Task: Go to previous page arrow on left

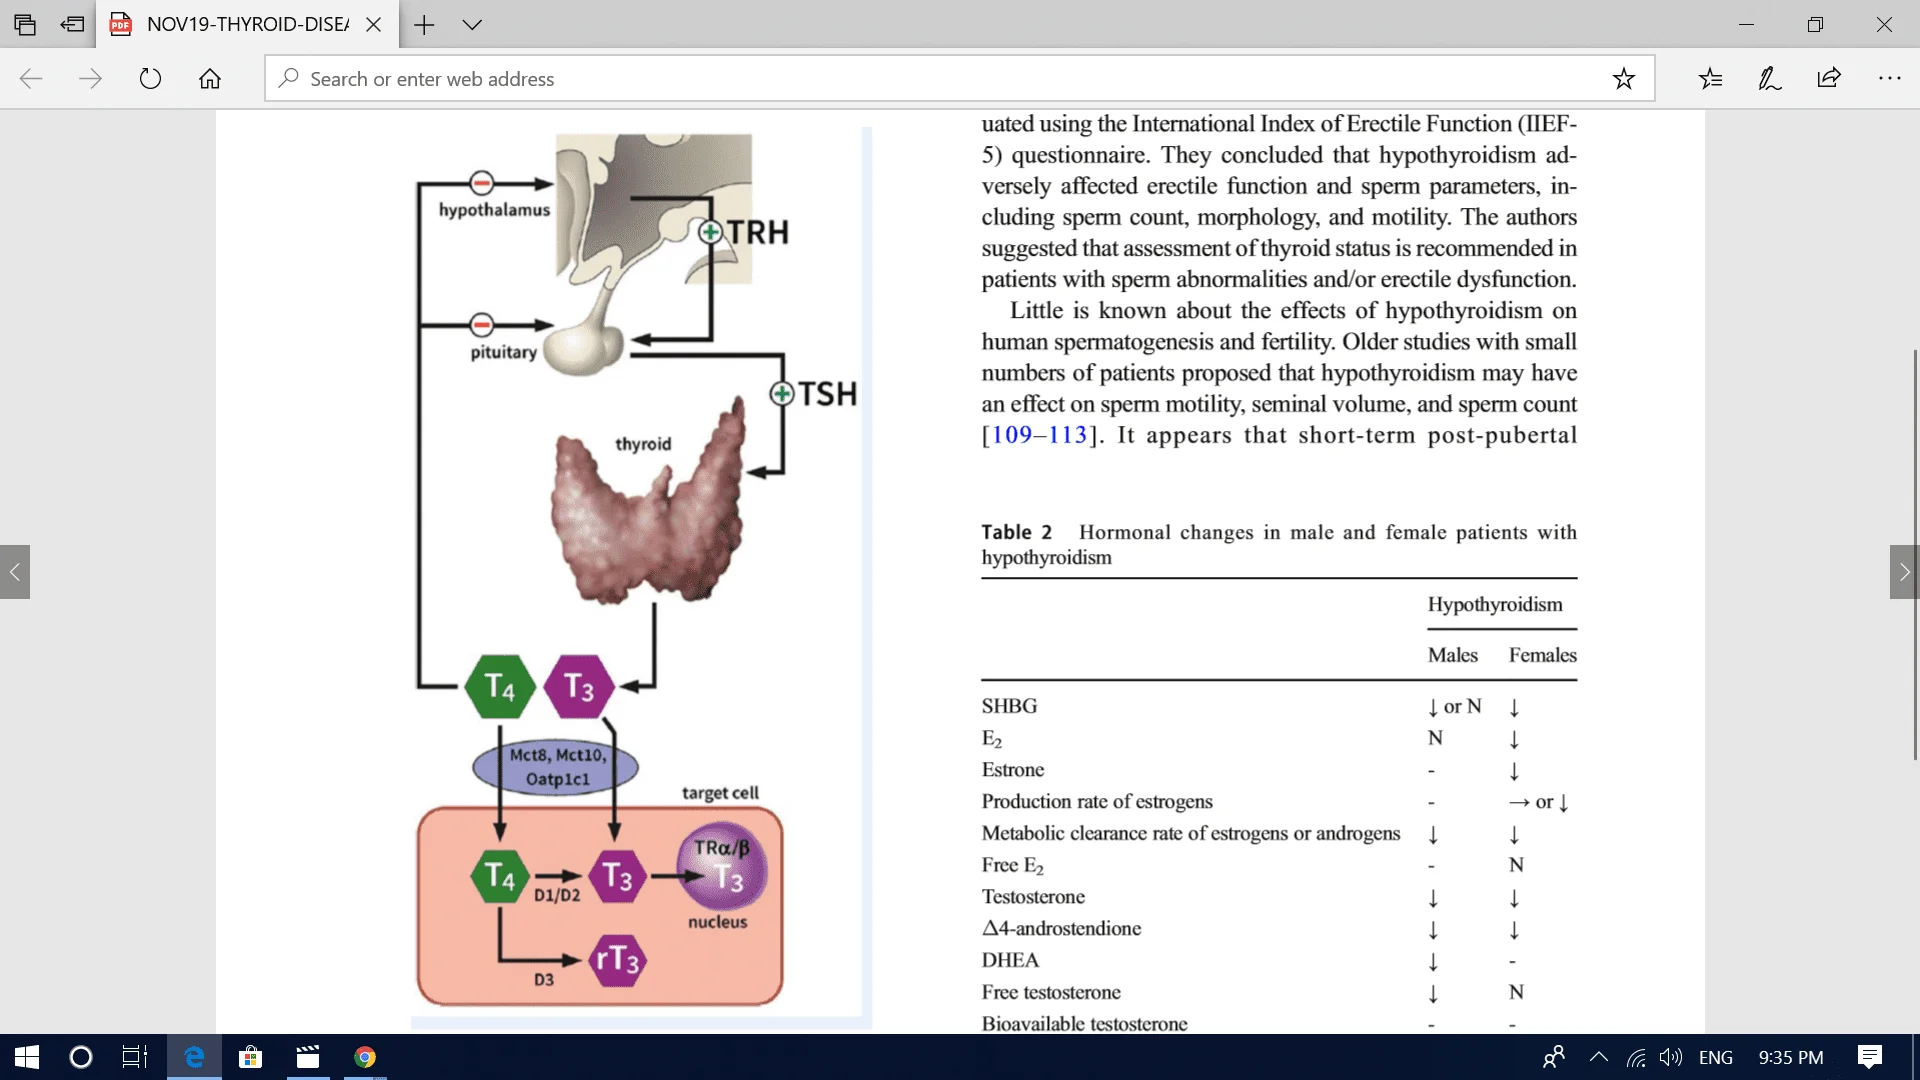Action: (x=15, y=572)
